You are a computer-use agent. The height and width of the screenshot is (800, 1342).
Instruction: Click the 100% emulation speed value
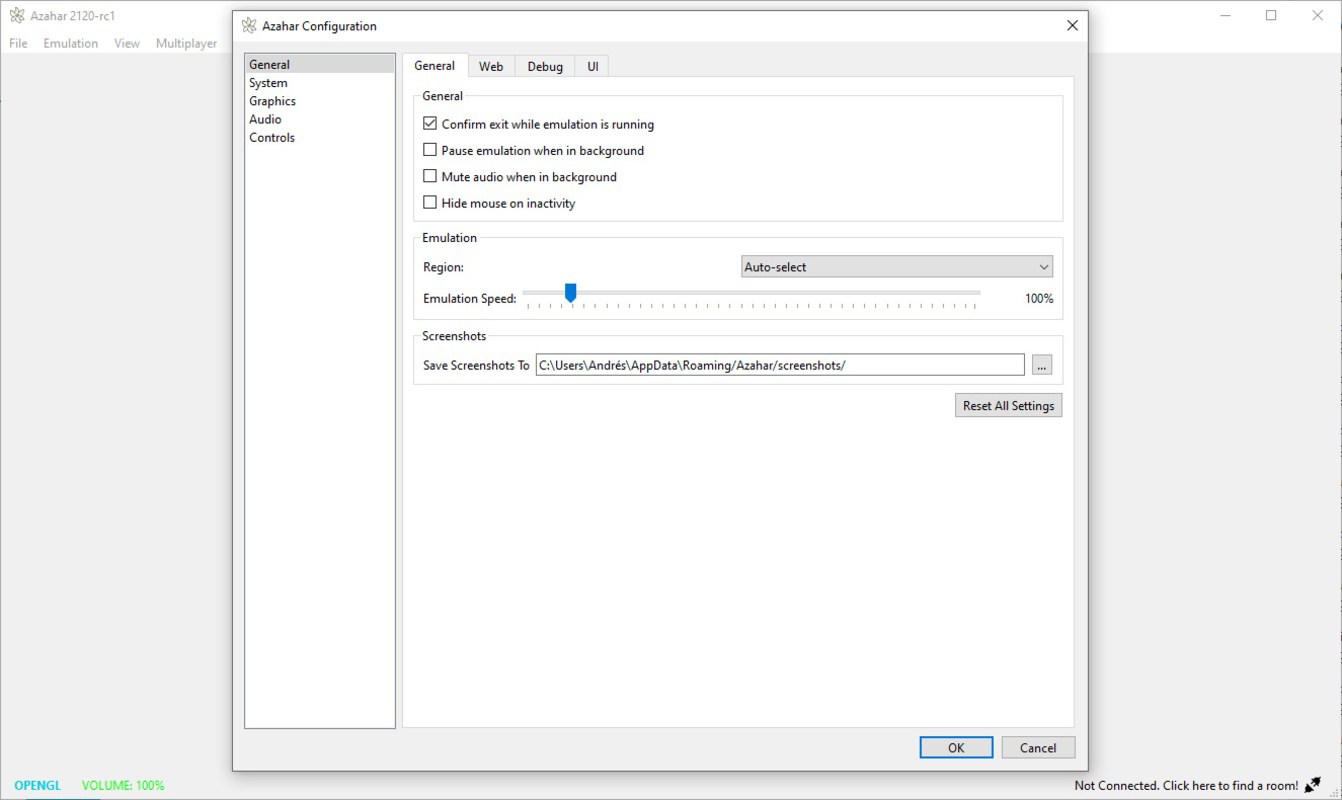tap(1039, 298)
